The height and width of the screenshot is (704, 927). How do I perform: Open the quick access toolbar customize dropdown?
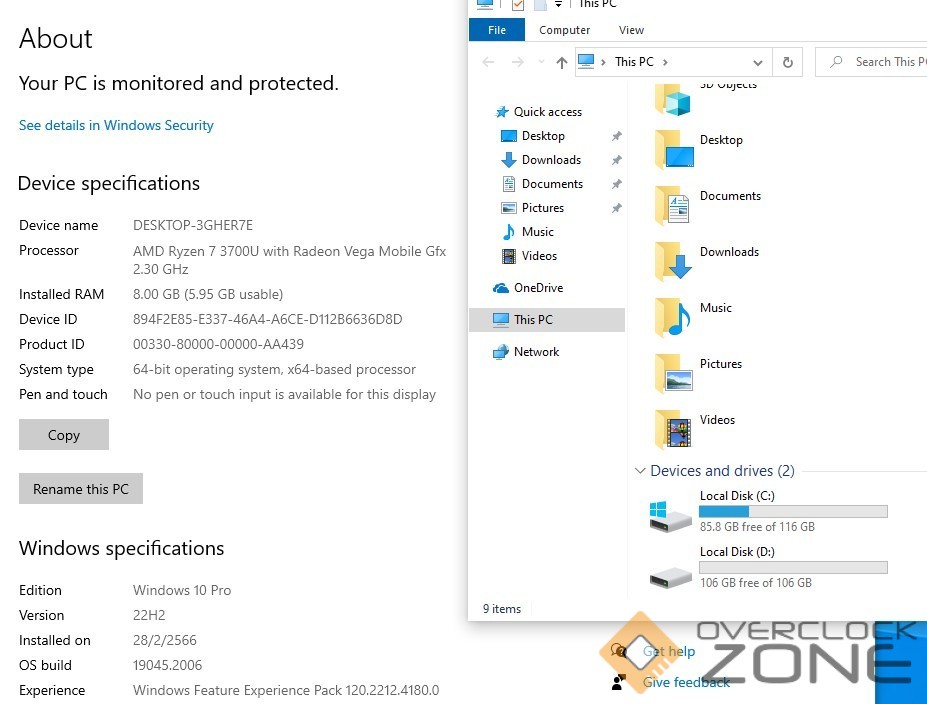558,5
